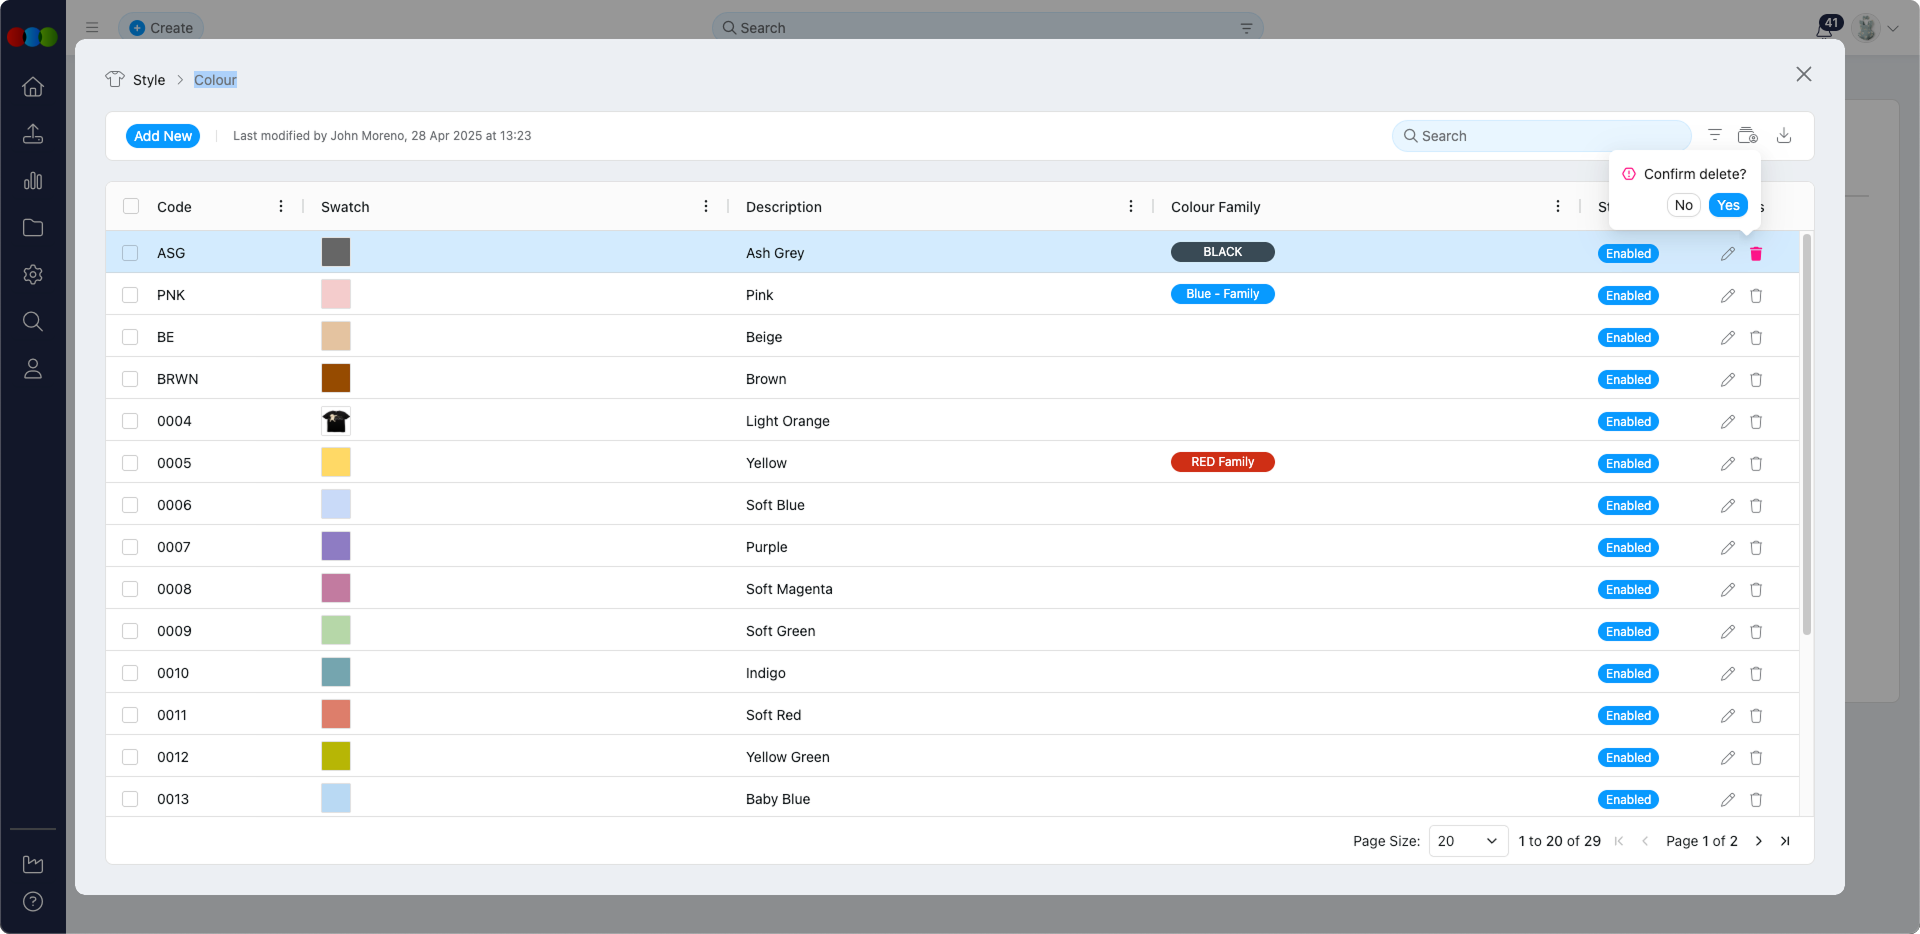Click the Colour breadcrumb item
Image resolution: width=1920 pixels, height=934 pixels.
(215, 80)
